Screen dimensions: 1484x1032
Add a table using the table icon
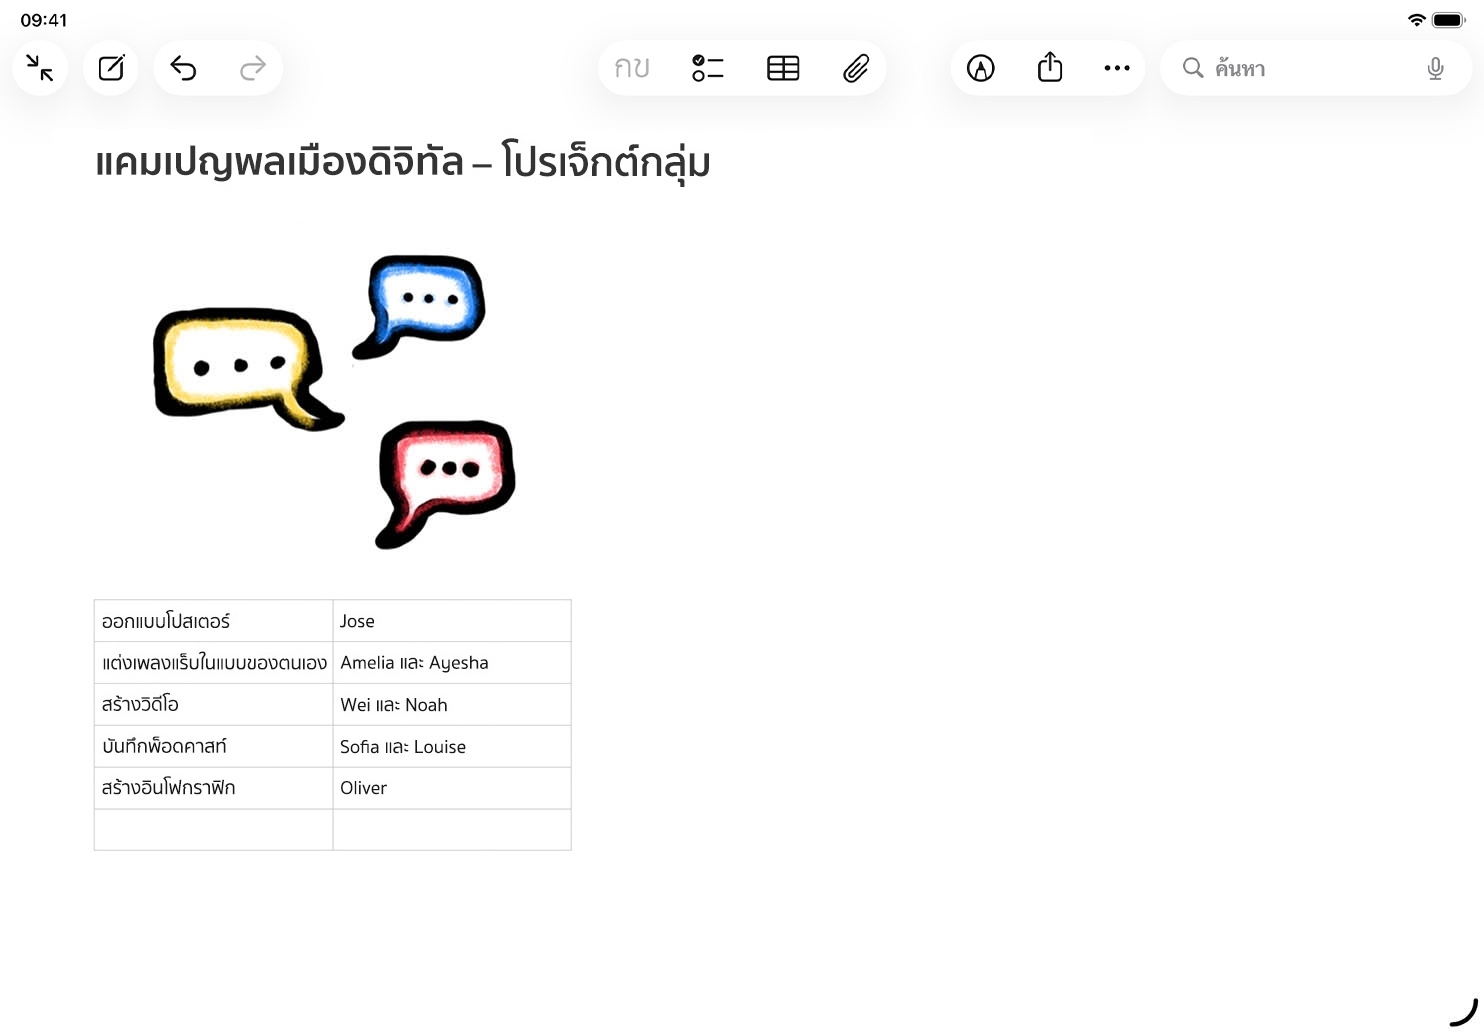783,68
